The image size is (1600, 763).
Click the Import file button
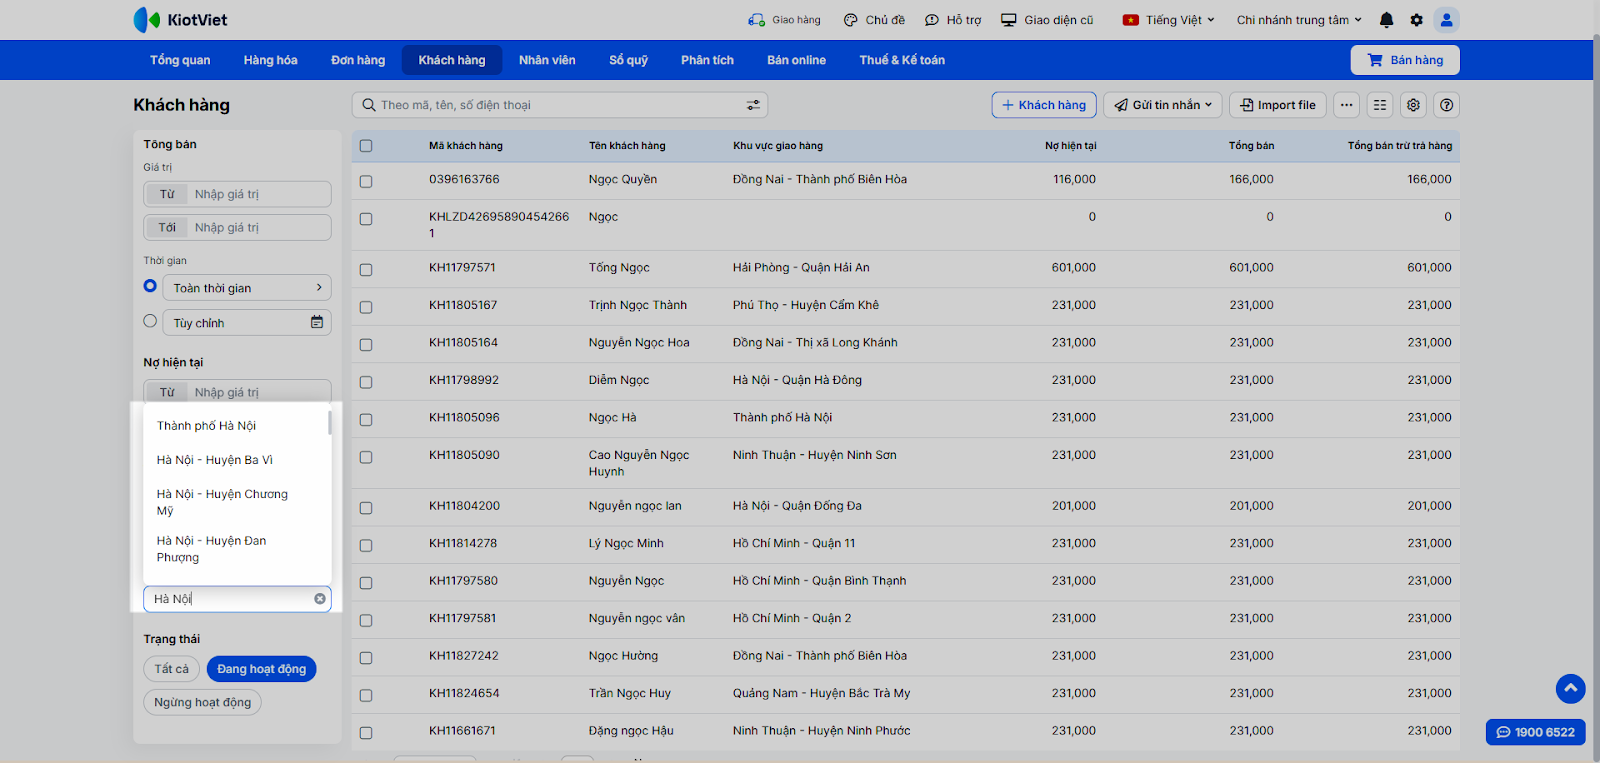(1278, 105)
